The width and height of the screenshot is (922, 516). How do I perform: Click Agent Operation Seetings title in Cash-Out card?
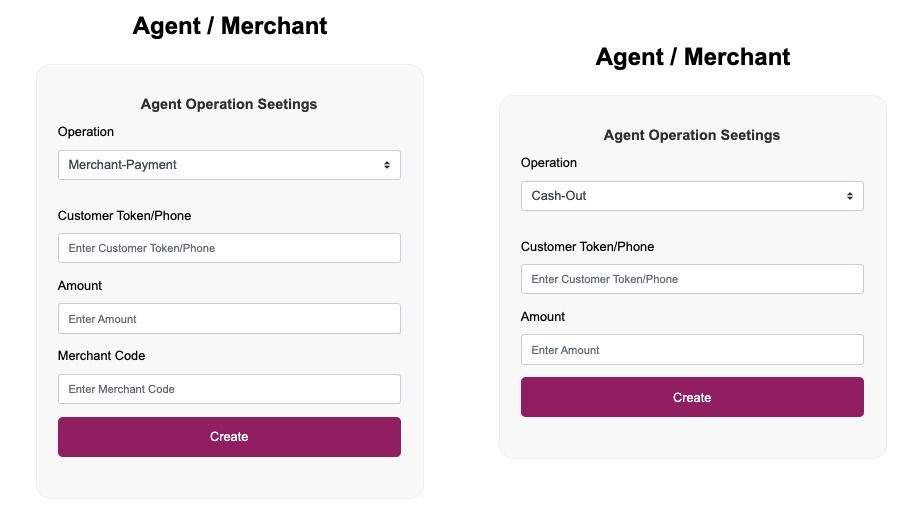[x=692, y=135]
